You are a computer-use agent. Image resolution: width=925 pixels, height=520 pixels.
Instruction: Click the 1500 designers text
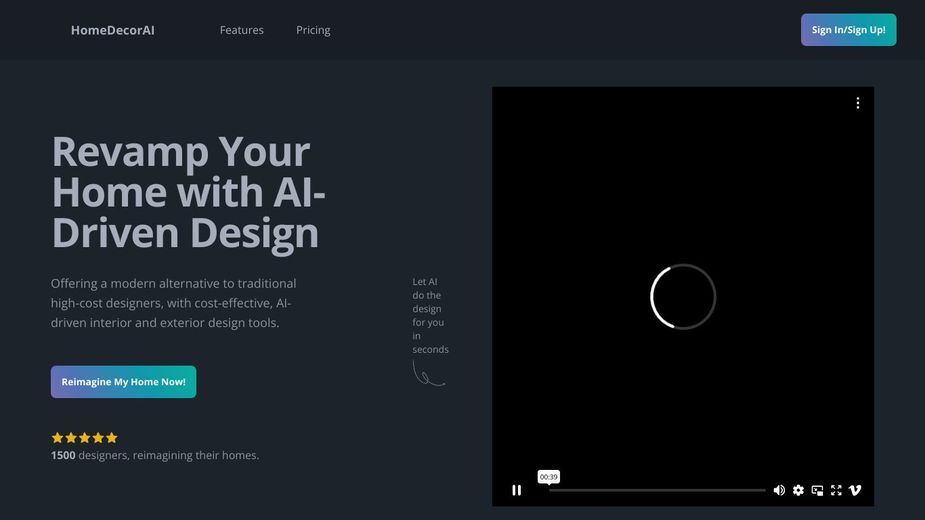[155, 455]
